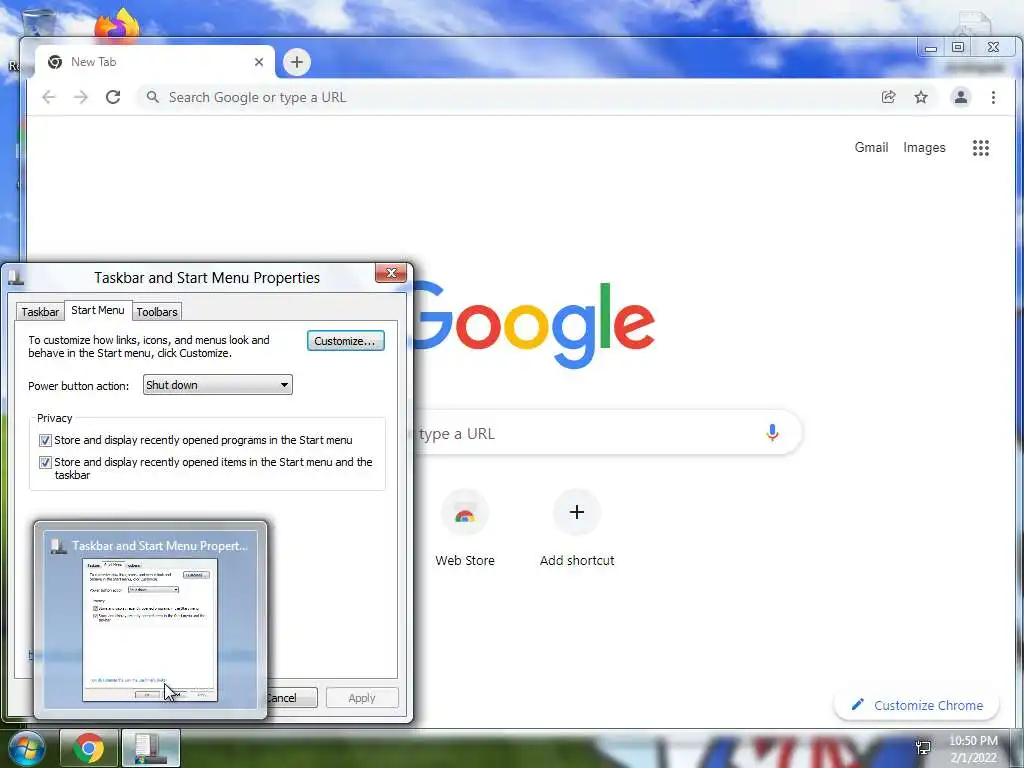Click the Add shortcut plus icon
This screenshot has height=768, width=1024.
point(577,512)
